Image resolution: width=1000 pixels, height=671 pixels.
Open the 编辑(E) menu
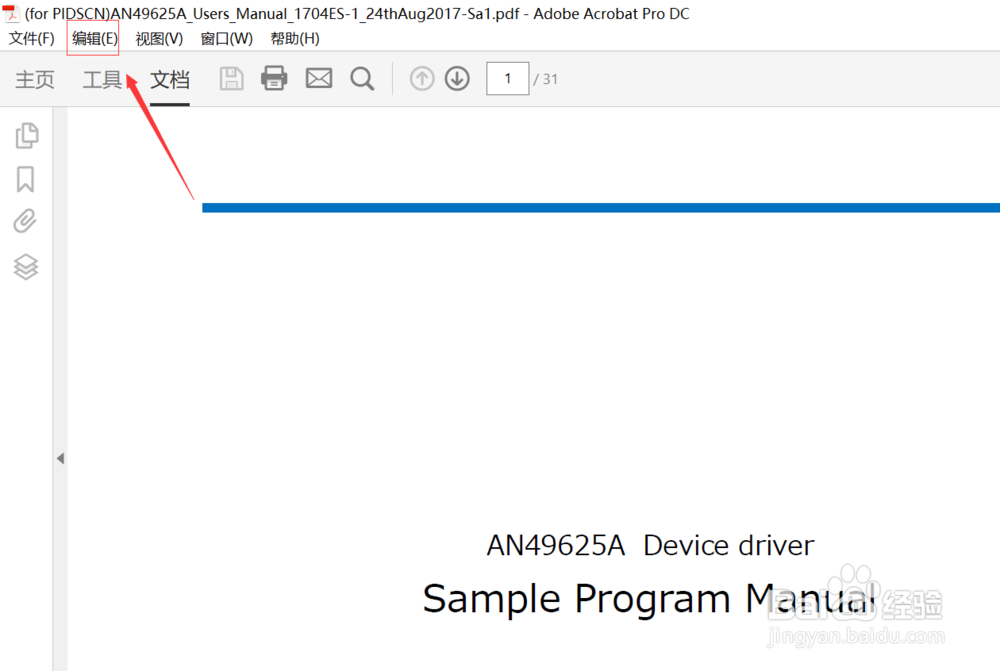[94, 39]
